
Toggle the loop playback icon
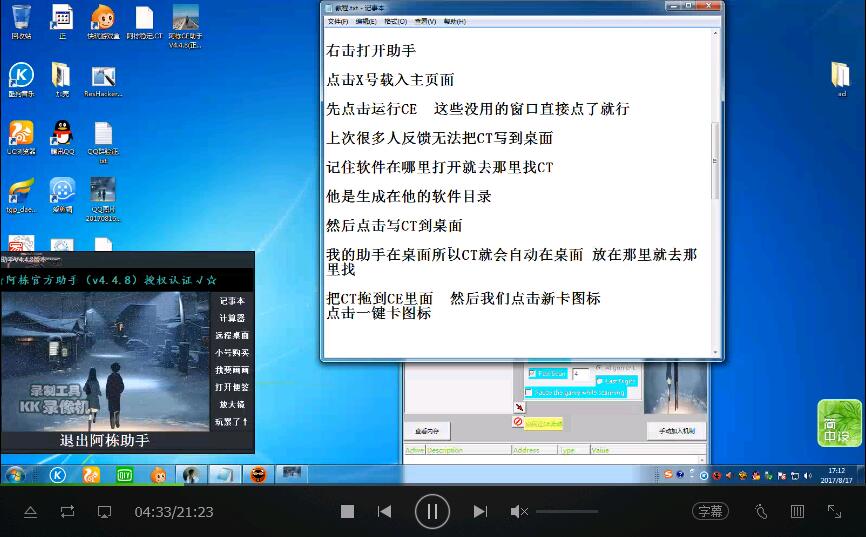click(x=67, y=511)
